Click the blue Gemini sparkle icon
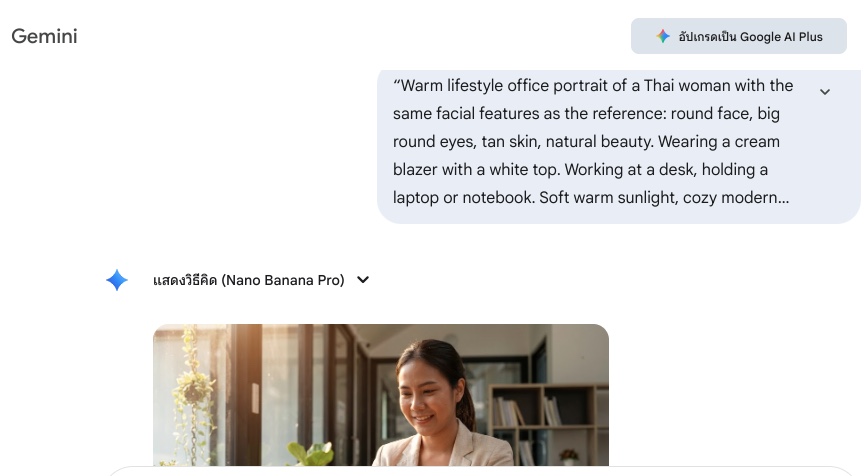This screenshot has width=867, height=476. tap(117, 280)
